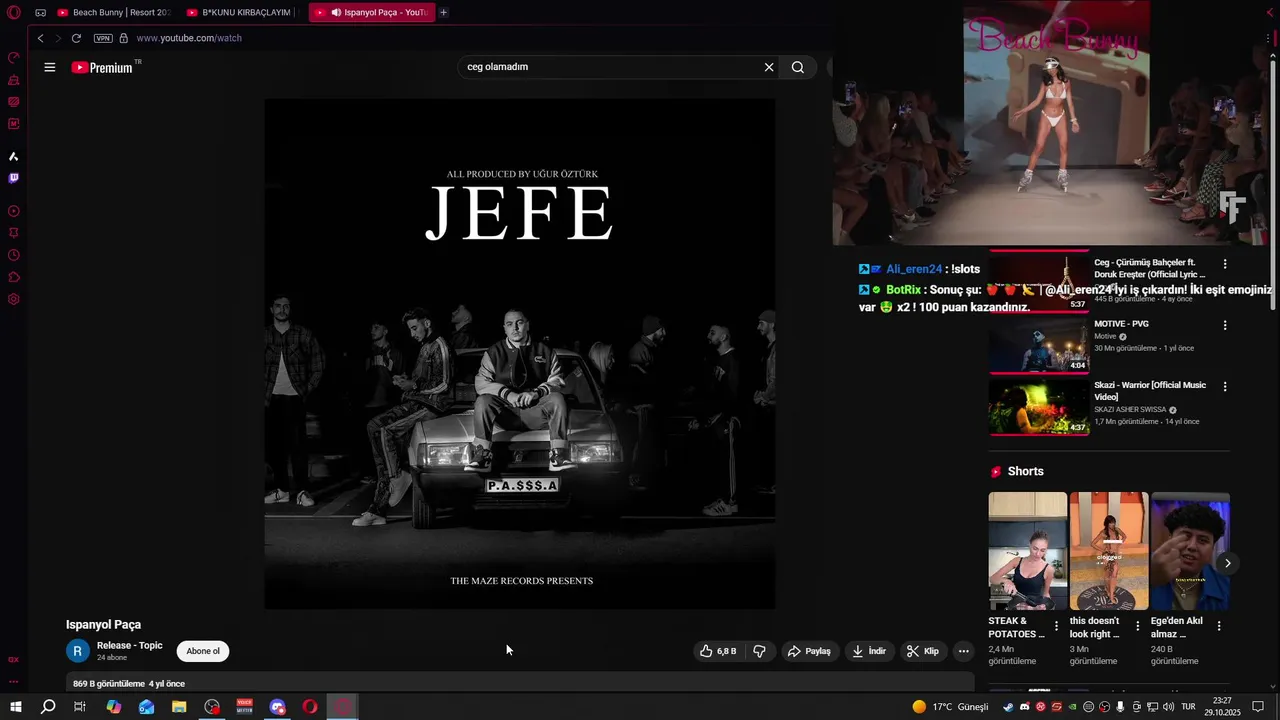Open the Player icon in Opera sidebar
This screenshot has height=720, width=1280.
14,211
